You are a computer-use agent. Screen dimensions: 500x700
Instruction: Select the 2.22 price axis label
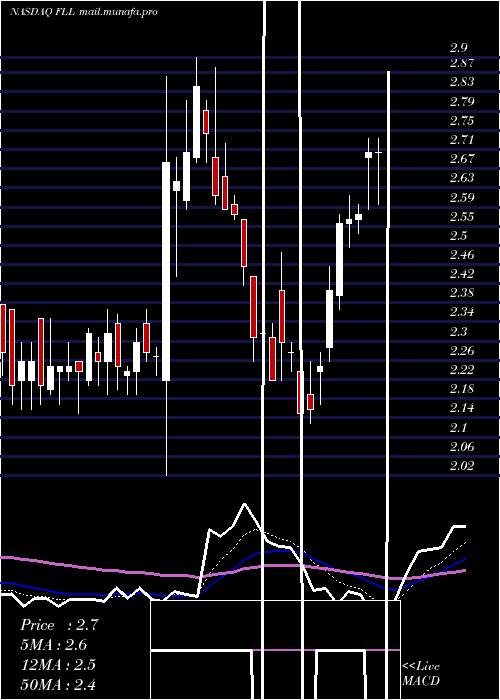(462, 370)
